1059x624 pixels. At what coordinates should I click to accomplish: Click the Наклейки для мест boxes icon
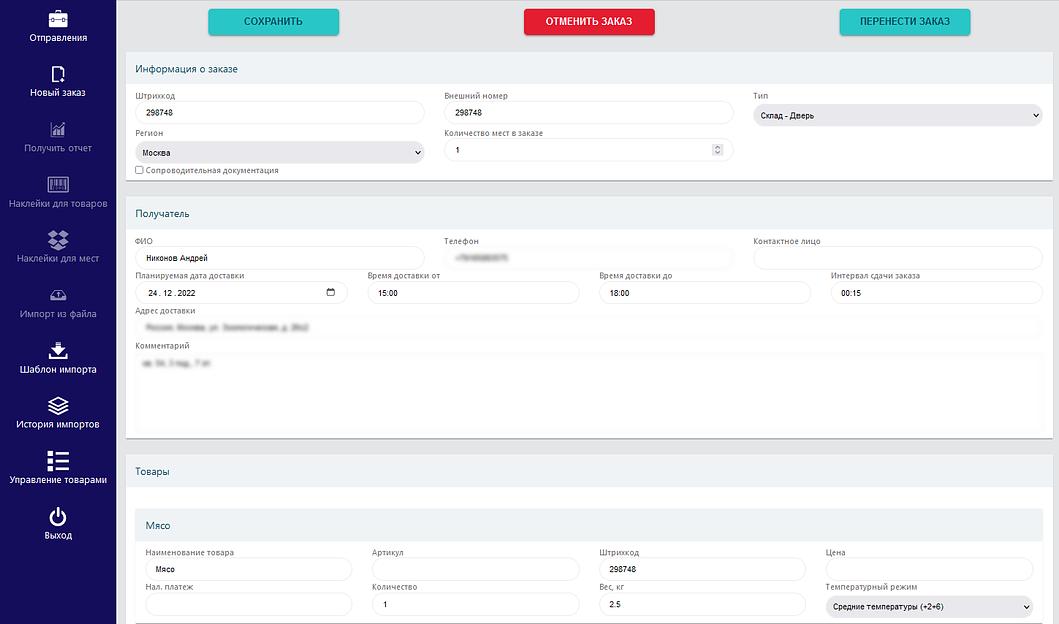tap(58, 240)
